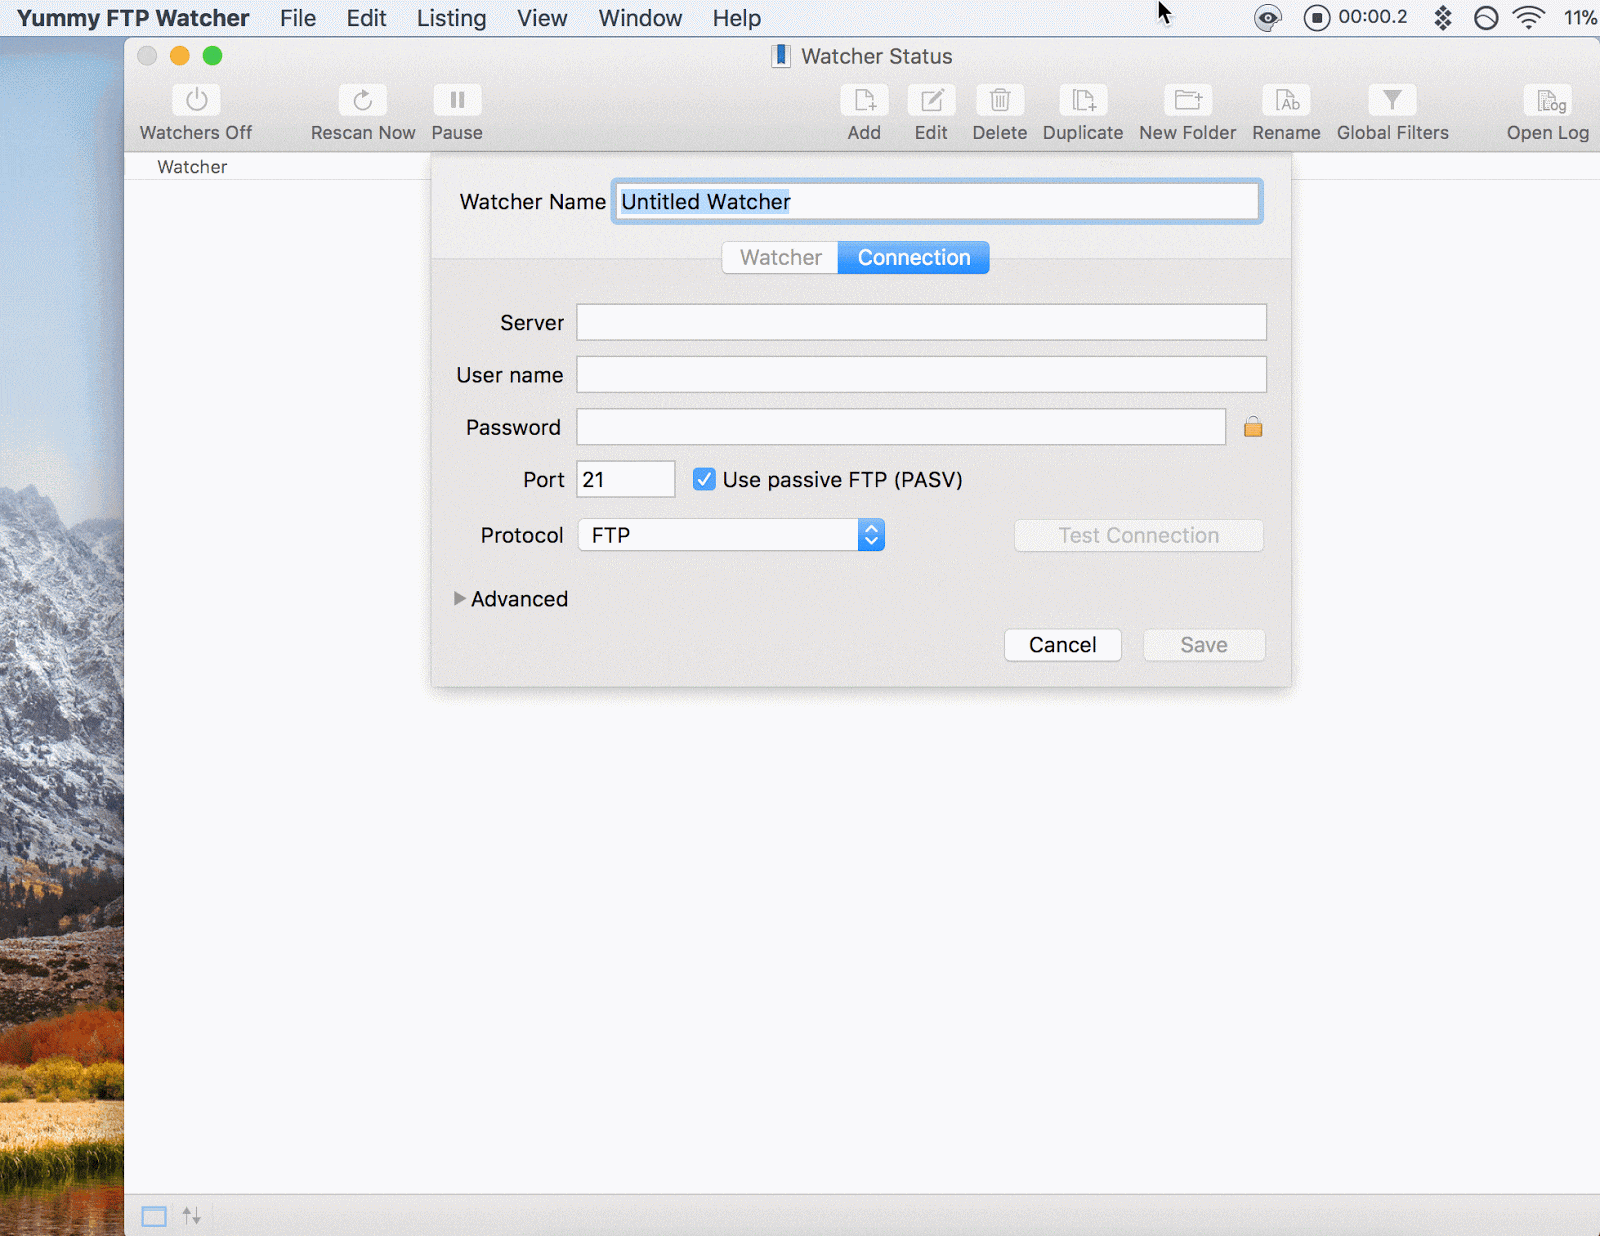Select the Connection tab
Image resolution: width=1600 pixels, height=1236 pixels.
913,257
